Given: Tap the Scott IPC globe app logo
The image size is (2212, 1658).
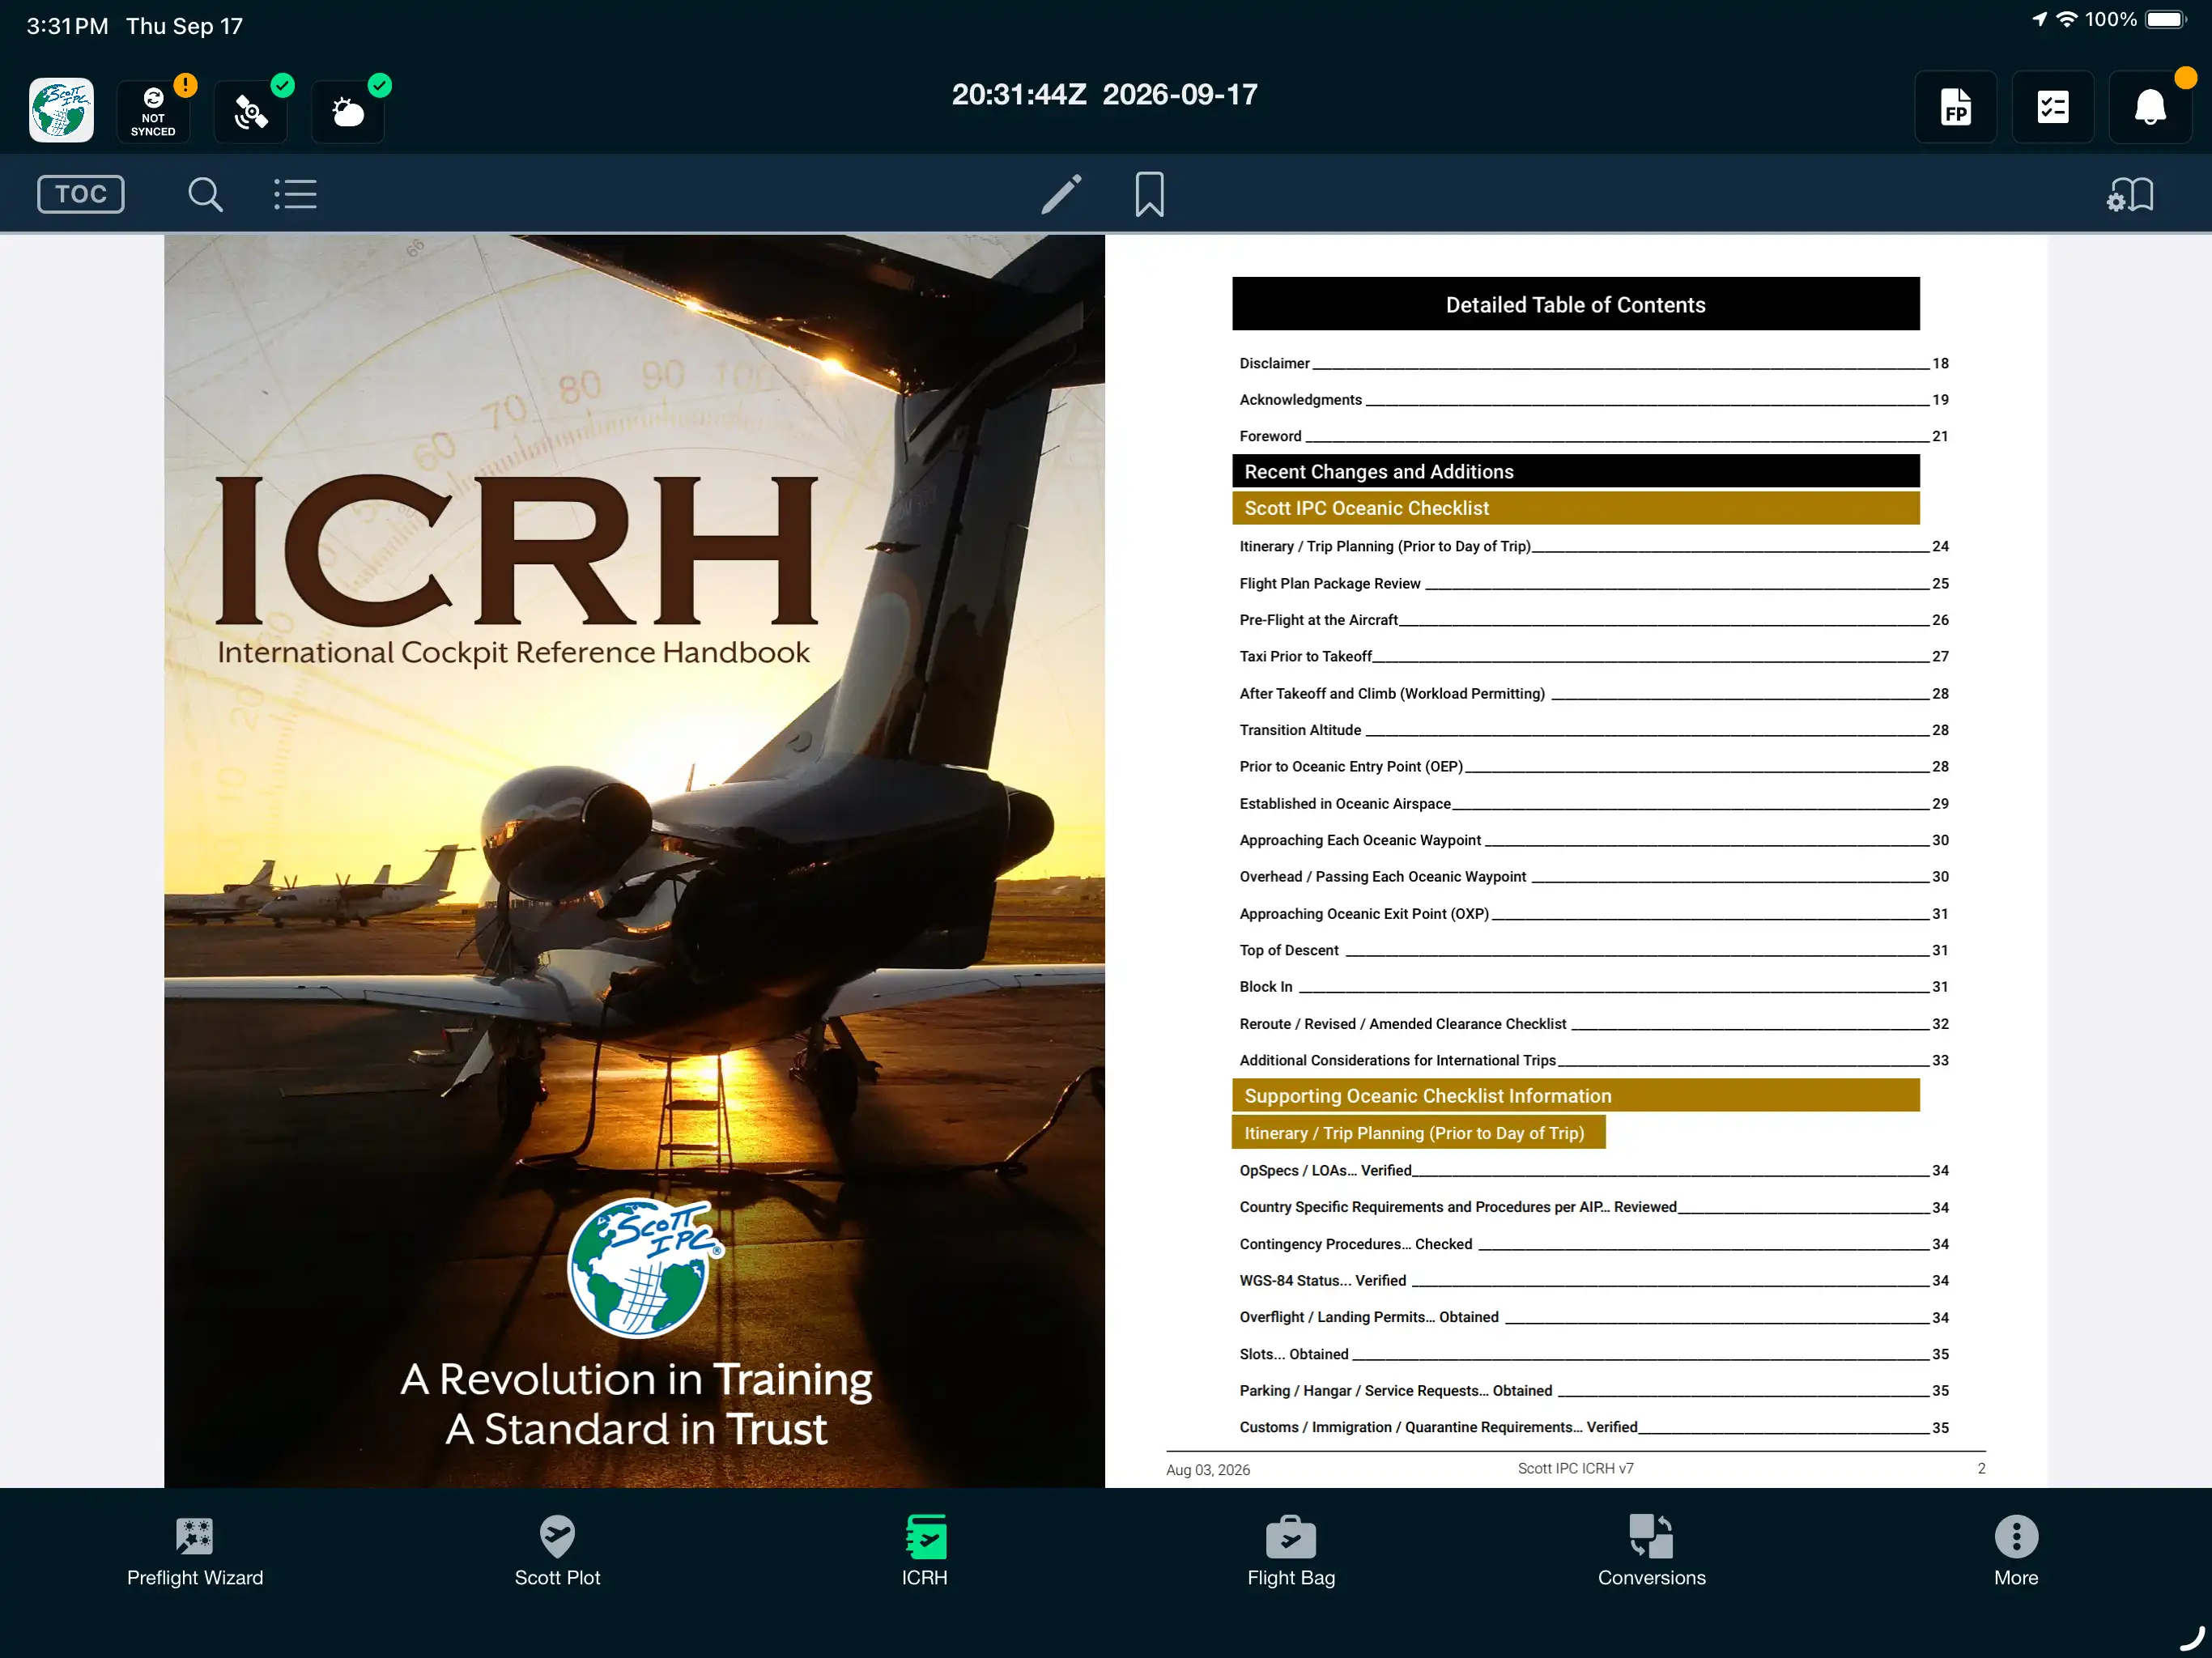Looking at the screenshot, I should click(x=61, y=109).
